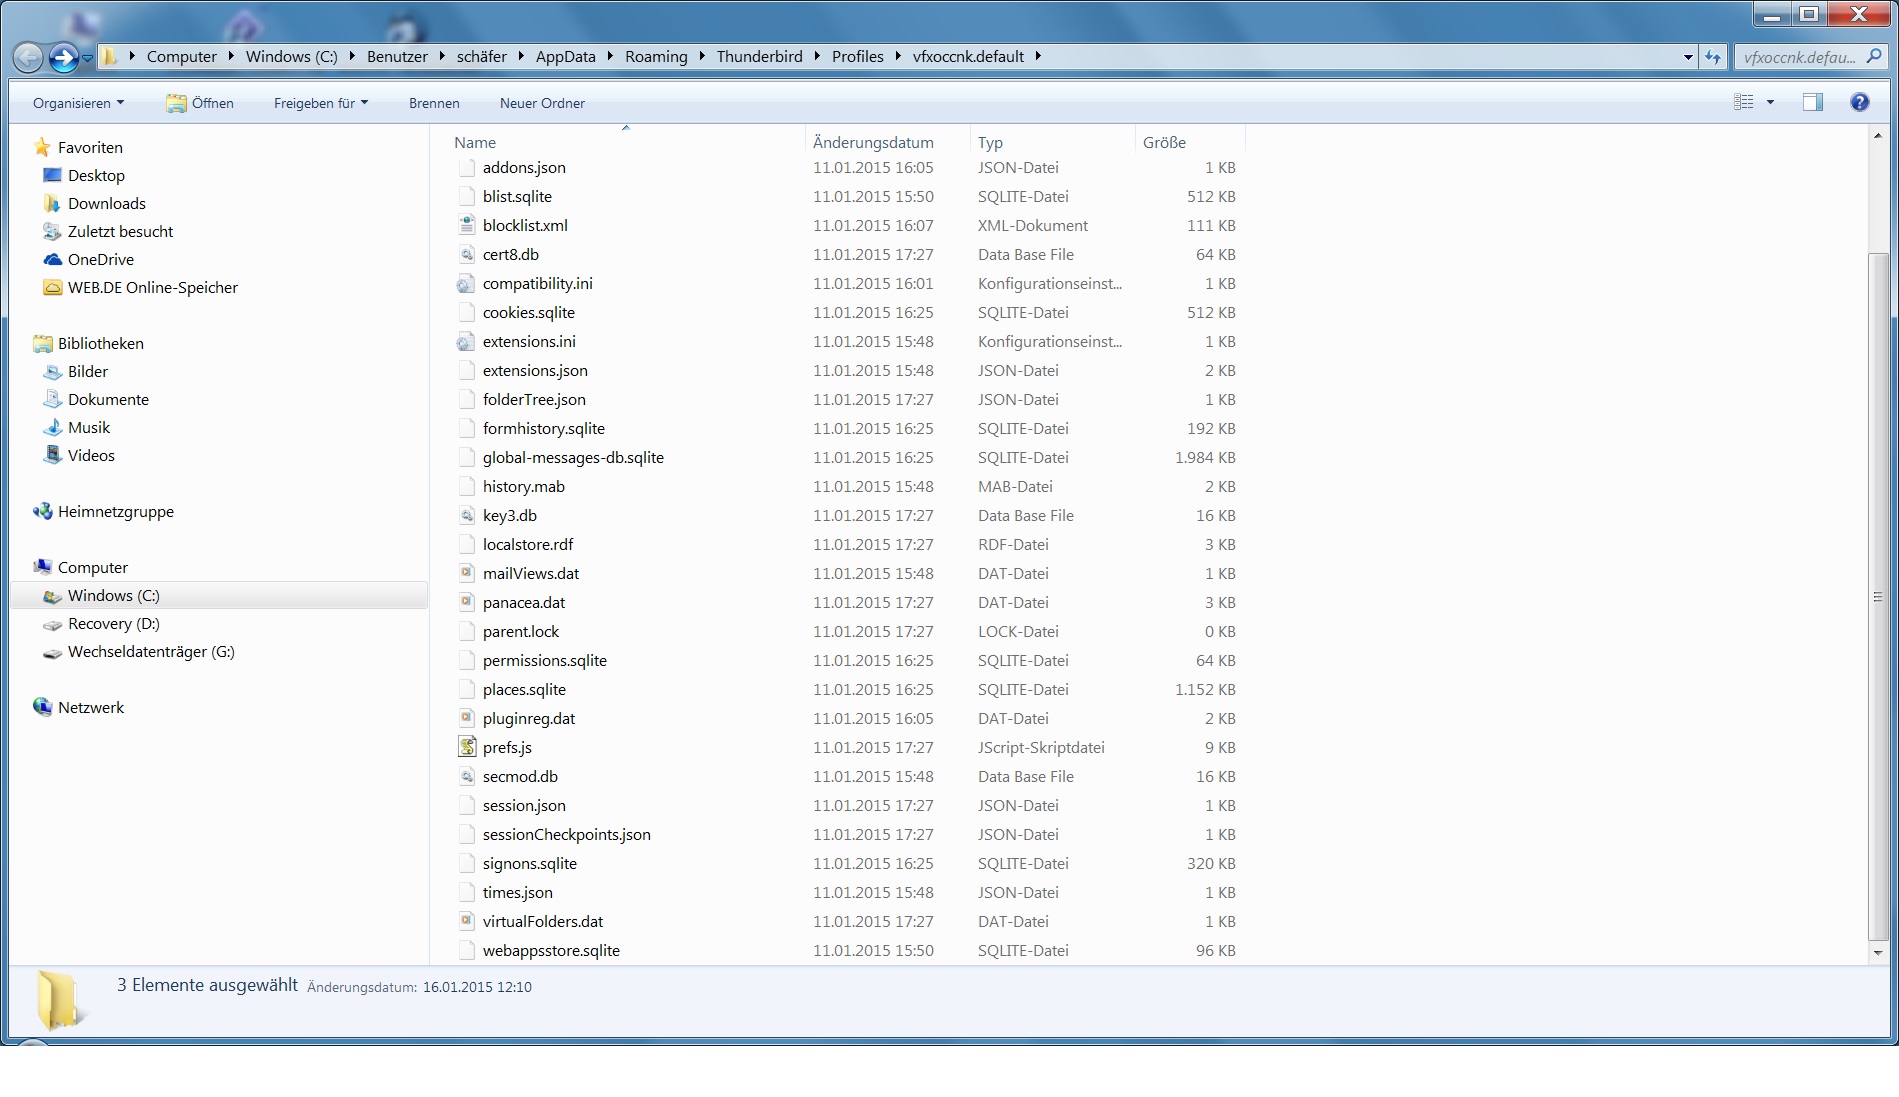Viewport: 1899px width, 1097px height.
Task: Click the Back navigation arrow
Action: pyautogui.click(x=28, y=58)
